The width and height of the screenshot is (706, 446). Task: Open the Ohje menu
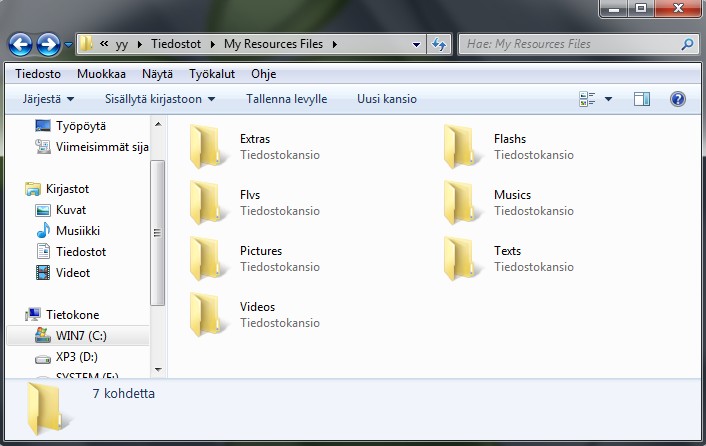[x=263, y=74]
